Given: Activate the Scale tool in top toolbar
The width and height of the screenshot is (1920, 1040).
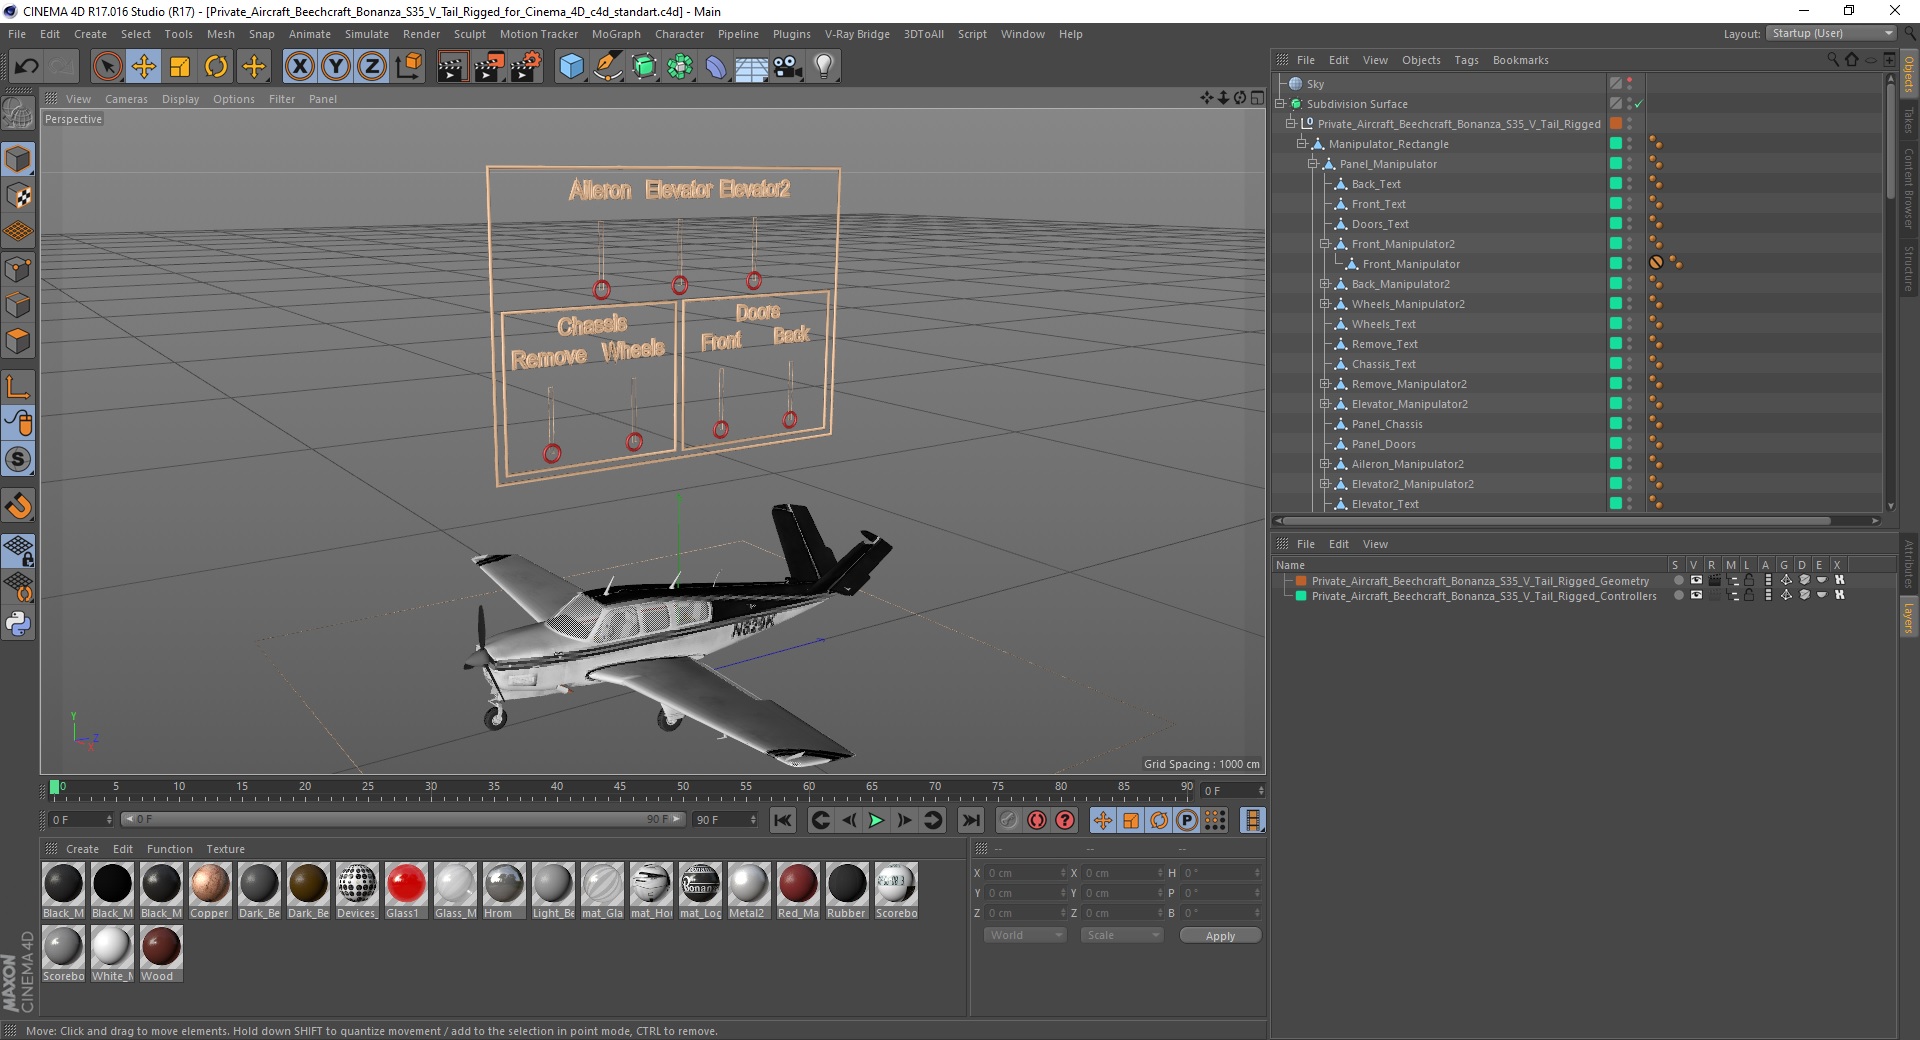Looking at the screenshot, I should 180,67.
